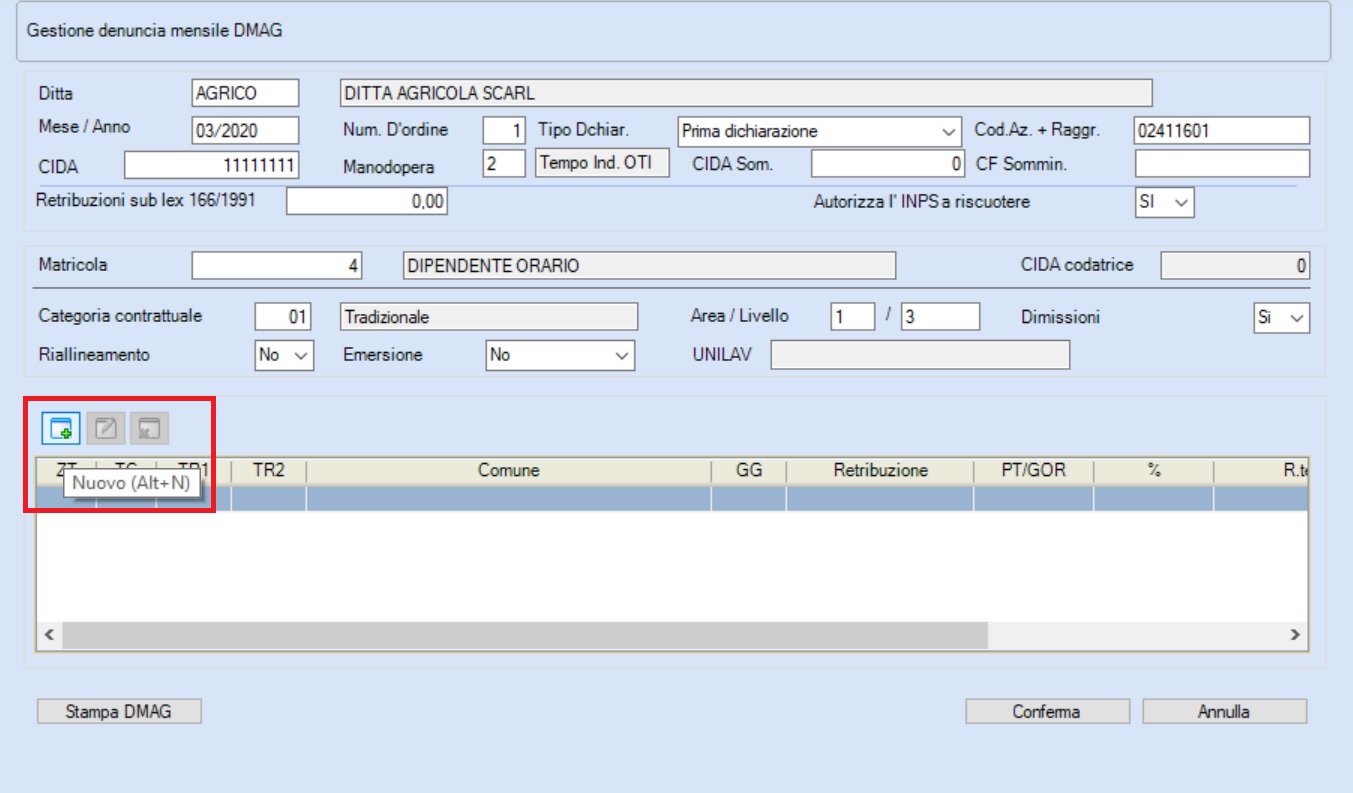
Task: Click the PT/GOR column header
Action: (1033, 470)
